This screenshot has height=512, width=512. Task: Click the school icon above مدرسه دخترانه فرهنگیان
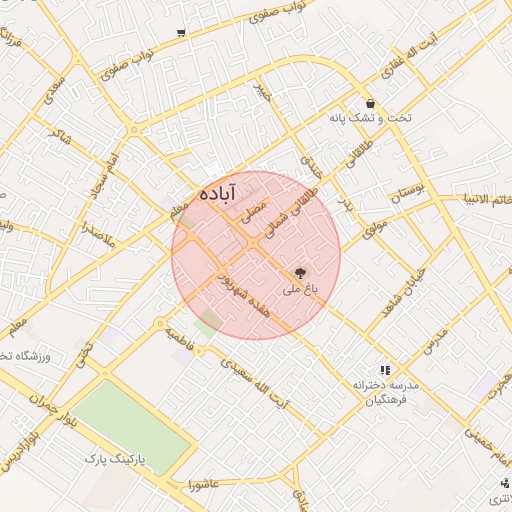[x=385, y=370]
